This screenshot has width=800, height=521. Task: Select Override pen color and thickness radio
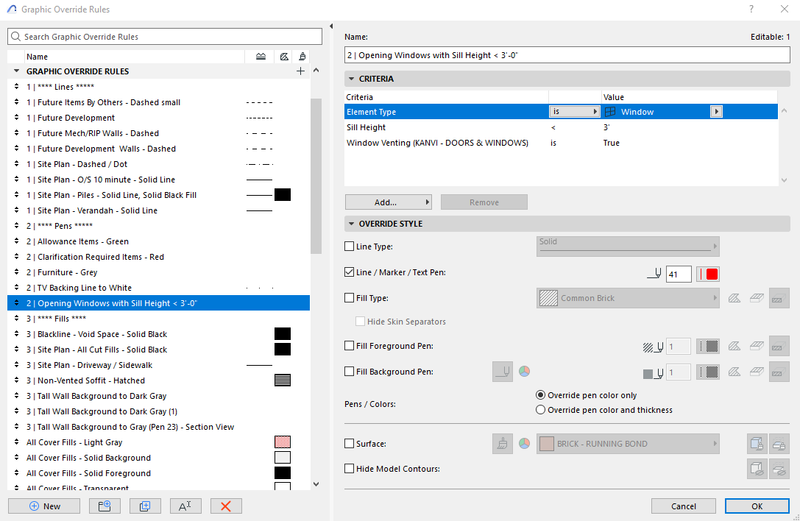pyautogui.click(x=540, y=410)
